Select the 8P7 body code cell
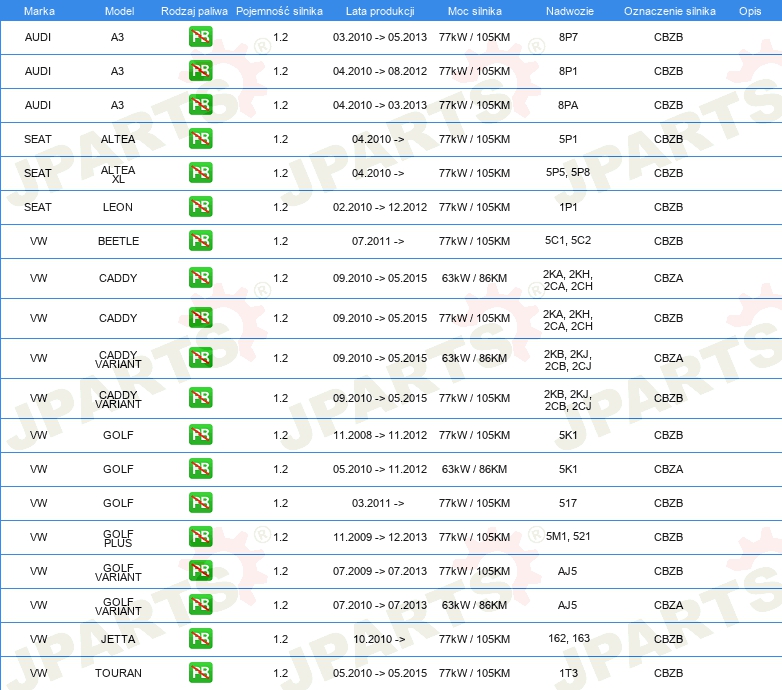782x690 pixels. 568,37
